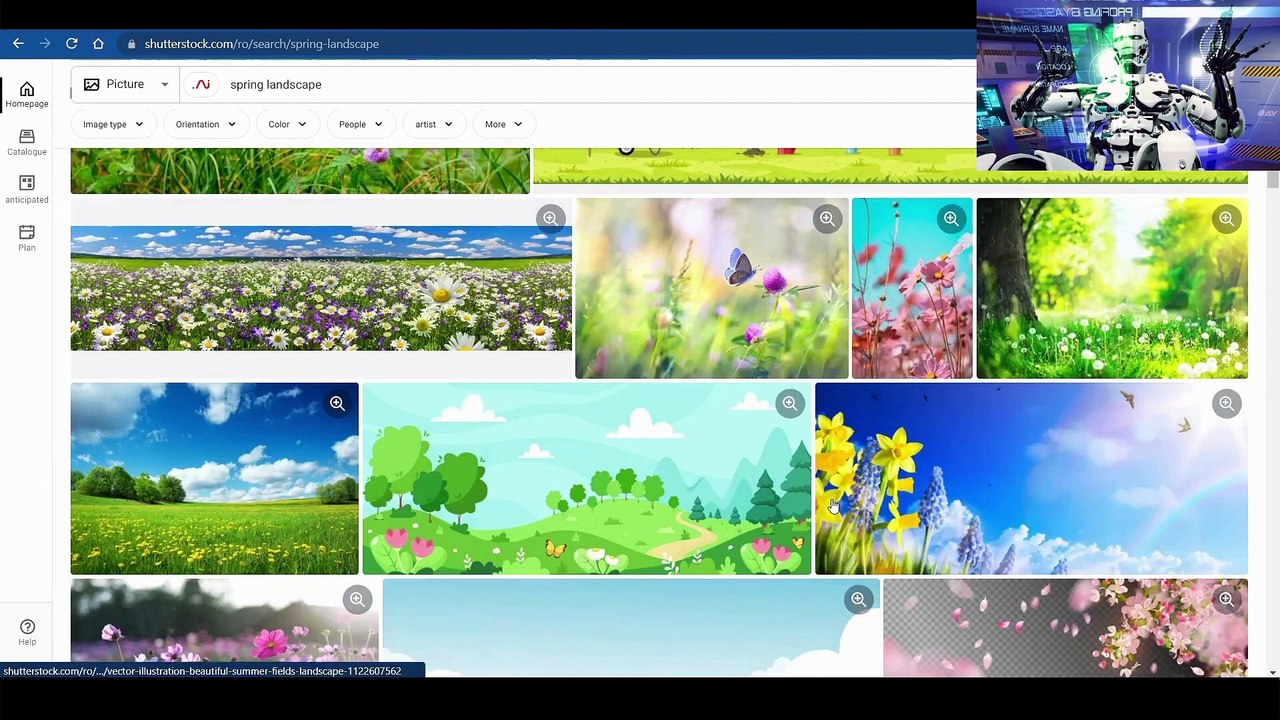Click the shutterstock.com address bar URL

click(x=261, y=44)
